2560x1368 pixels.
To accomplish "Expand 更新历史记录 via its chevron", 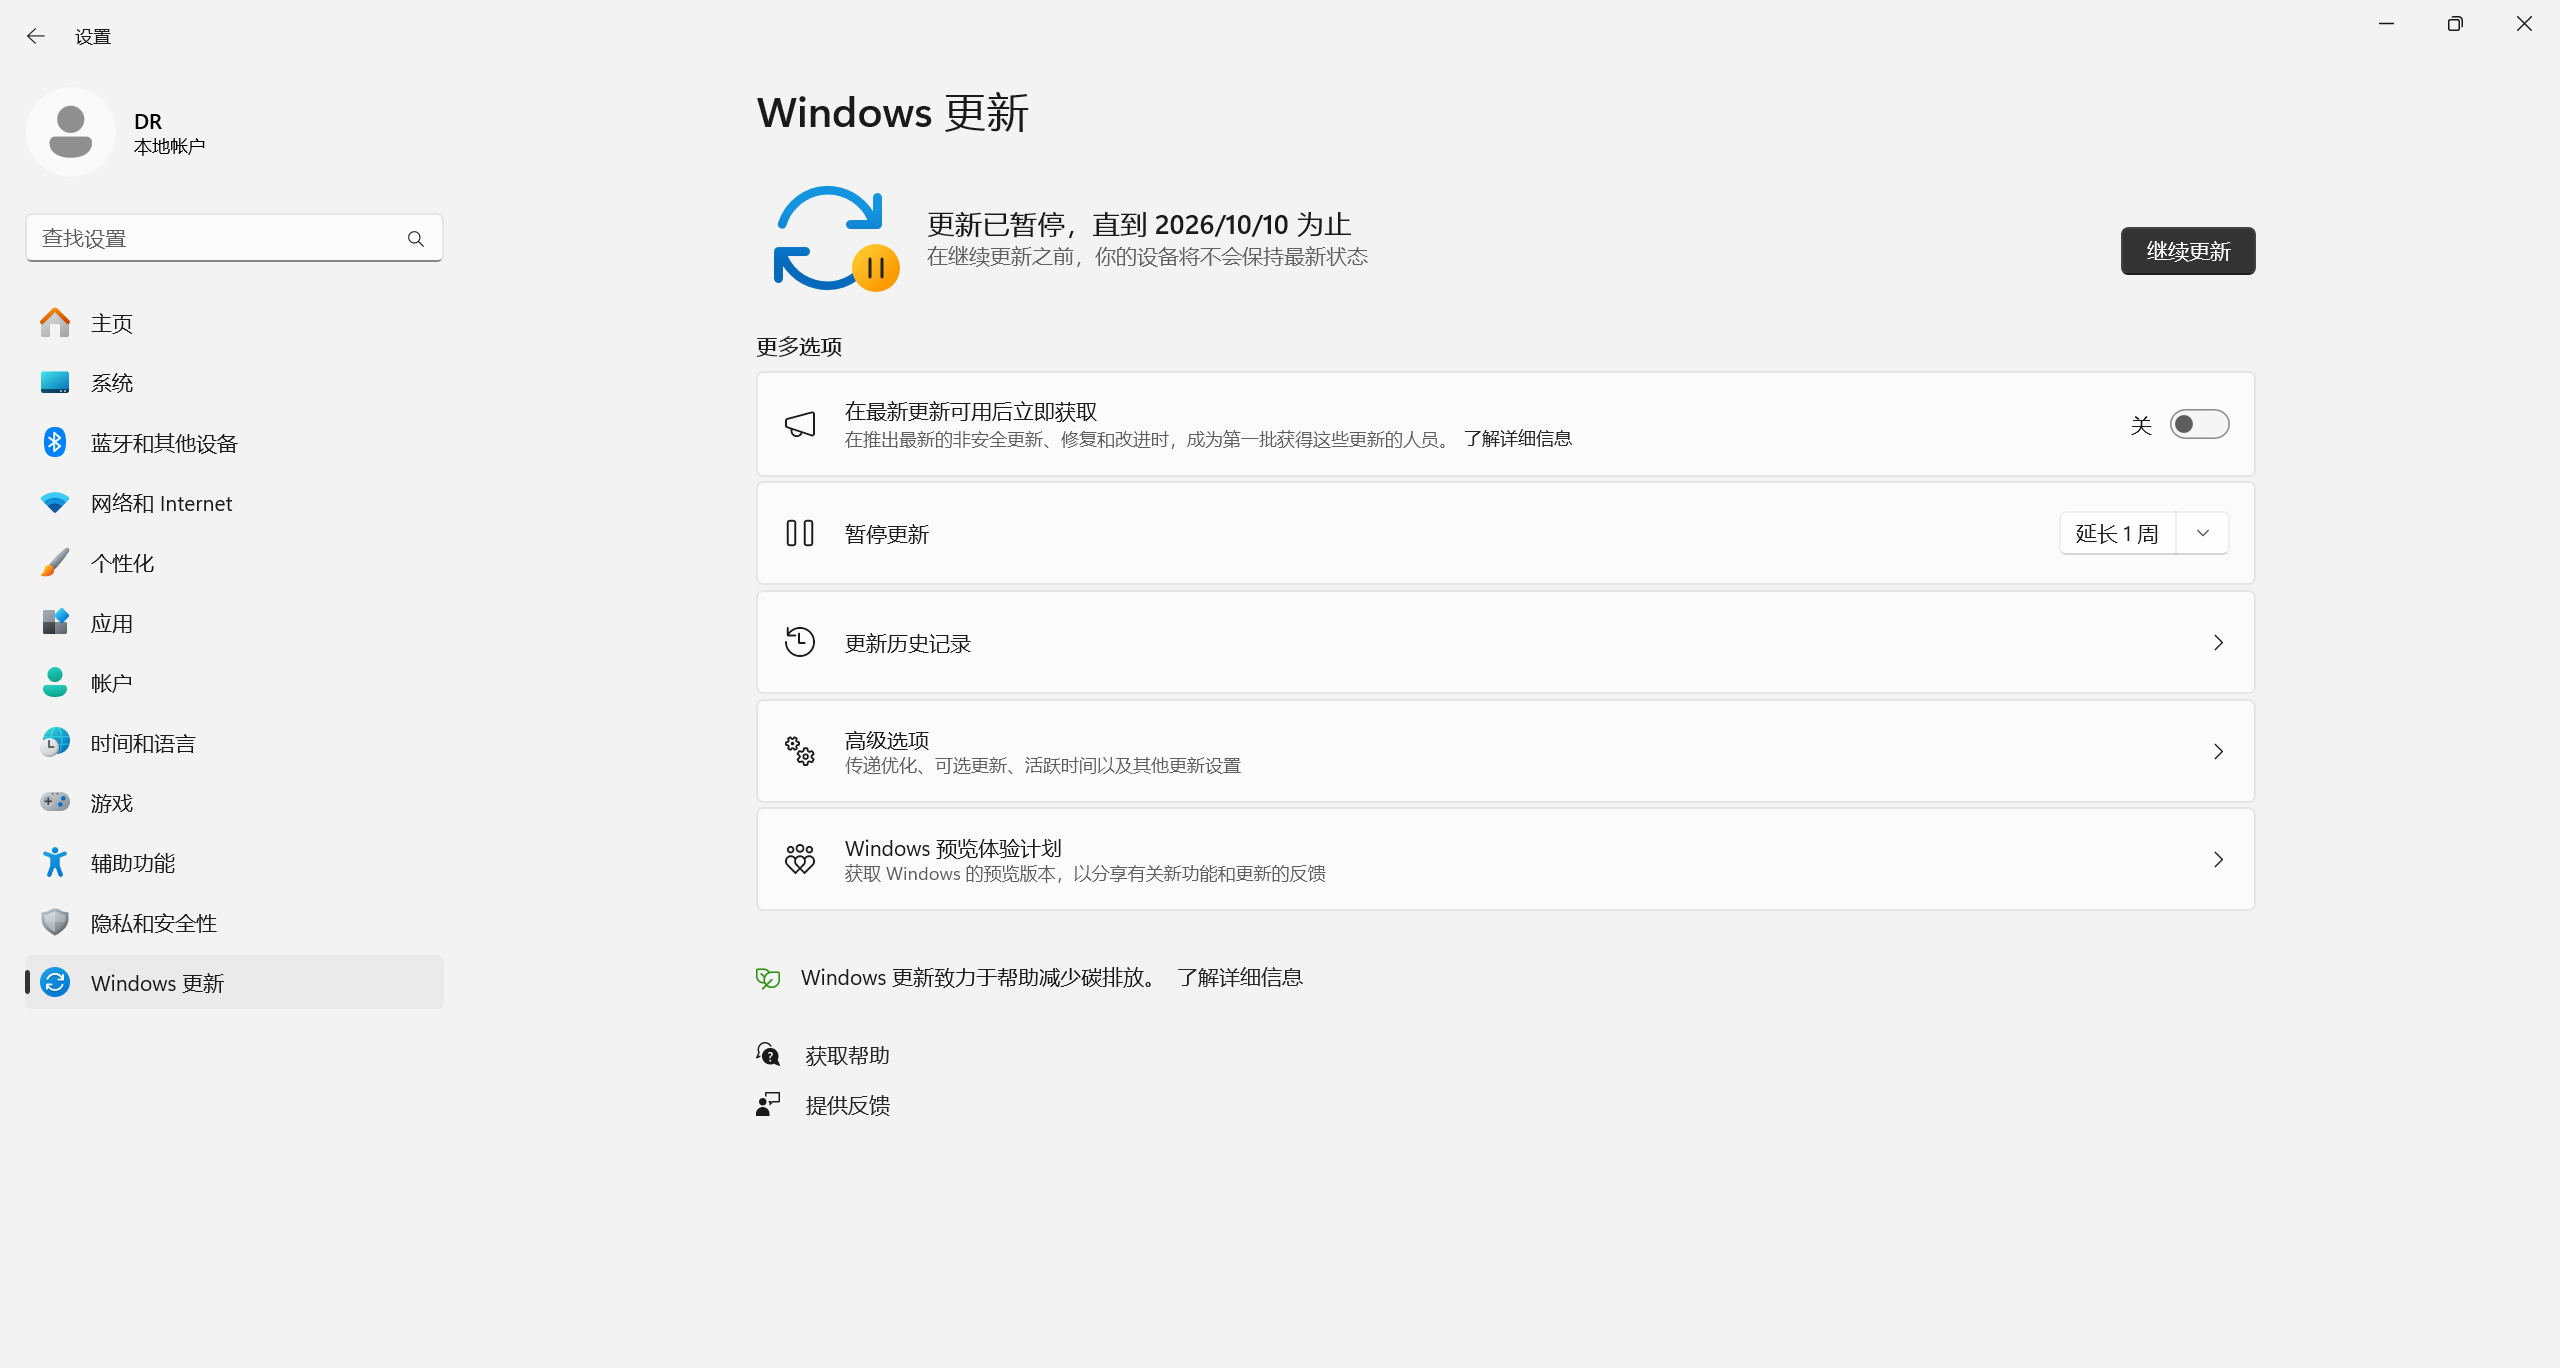I will tap(2218, 643).
